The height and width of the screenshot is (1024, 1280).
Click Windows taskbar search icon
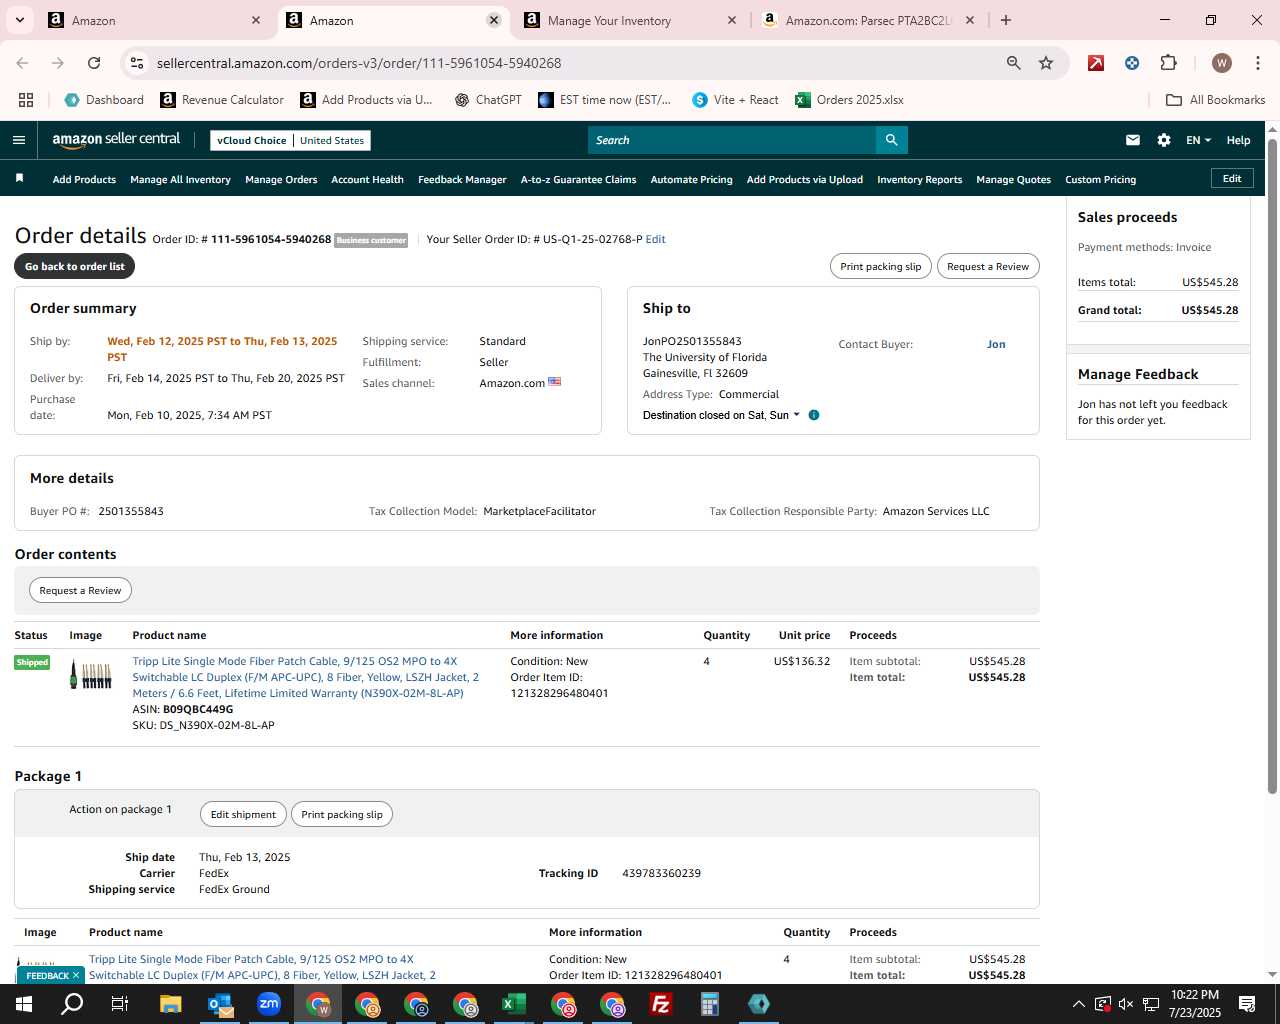click(x=73, y=1004)
